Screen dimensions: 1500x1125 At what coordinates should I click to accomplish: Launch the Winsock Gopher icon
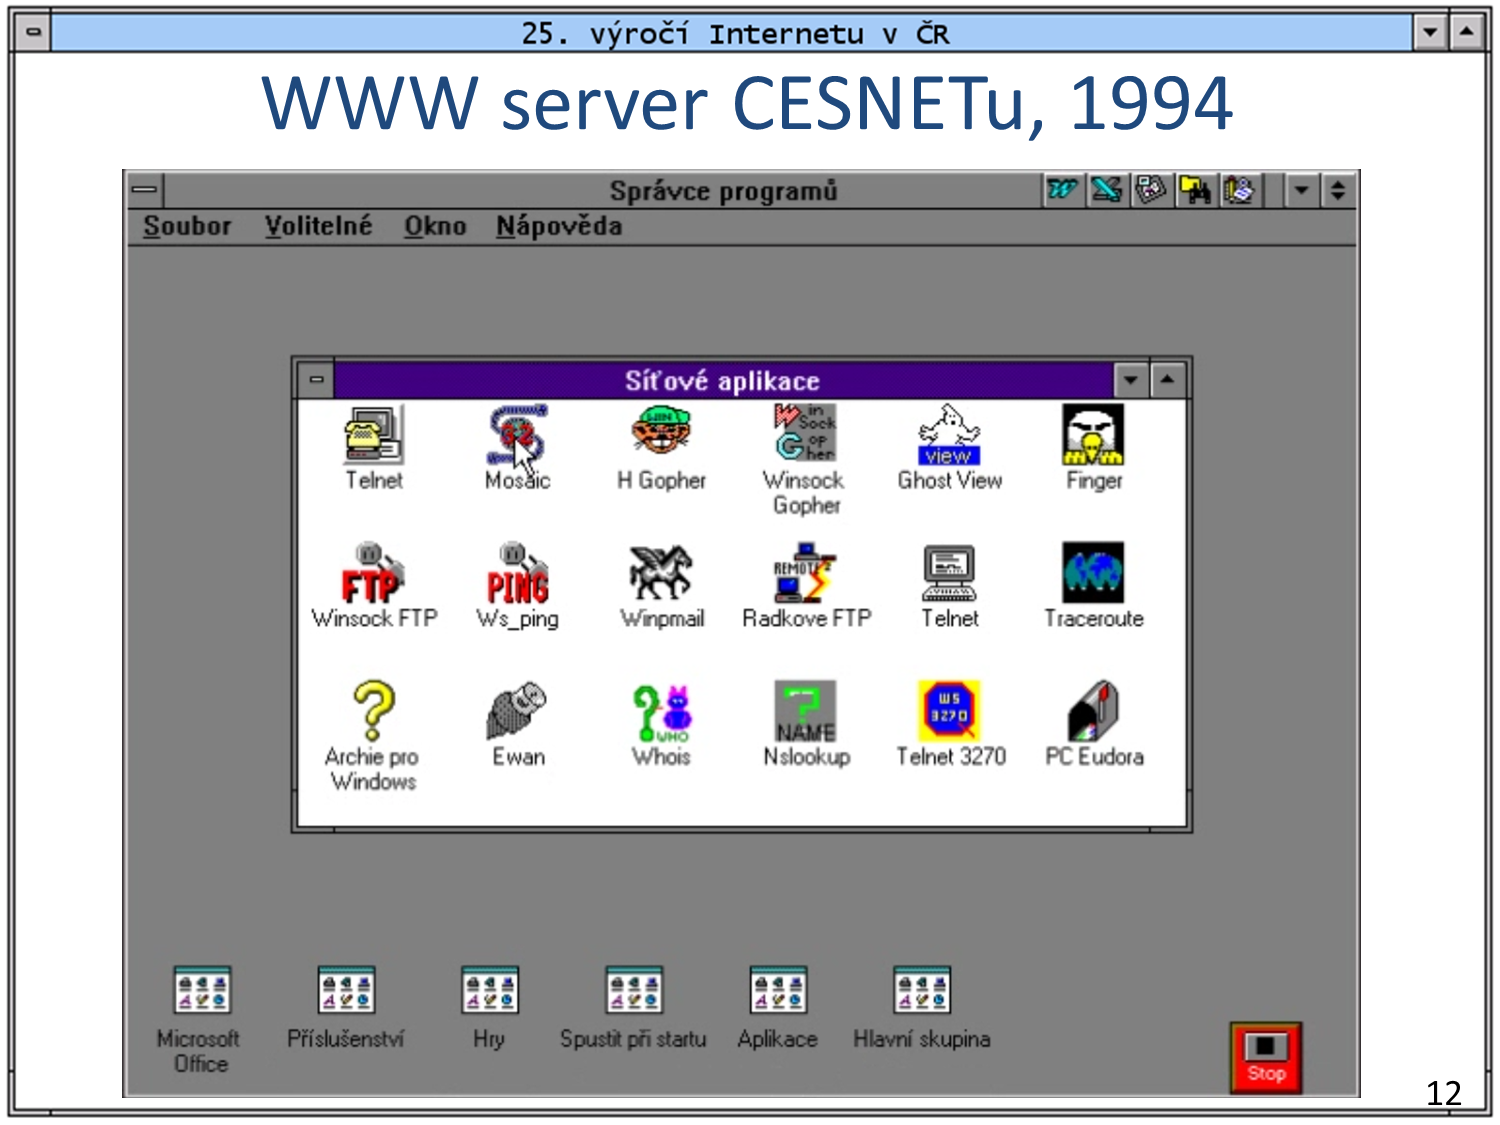click(806, 434)
